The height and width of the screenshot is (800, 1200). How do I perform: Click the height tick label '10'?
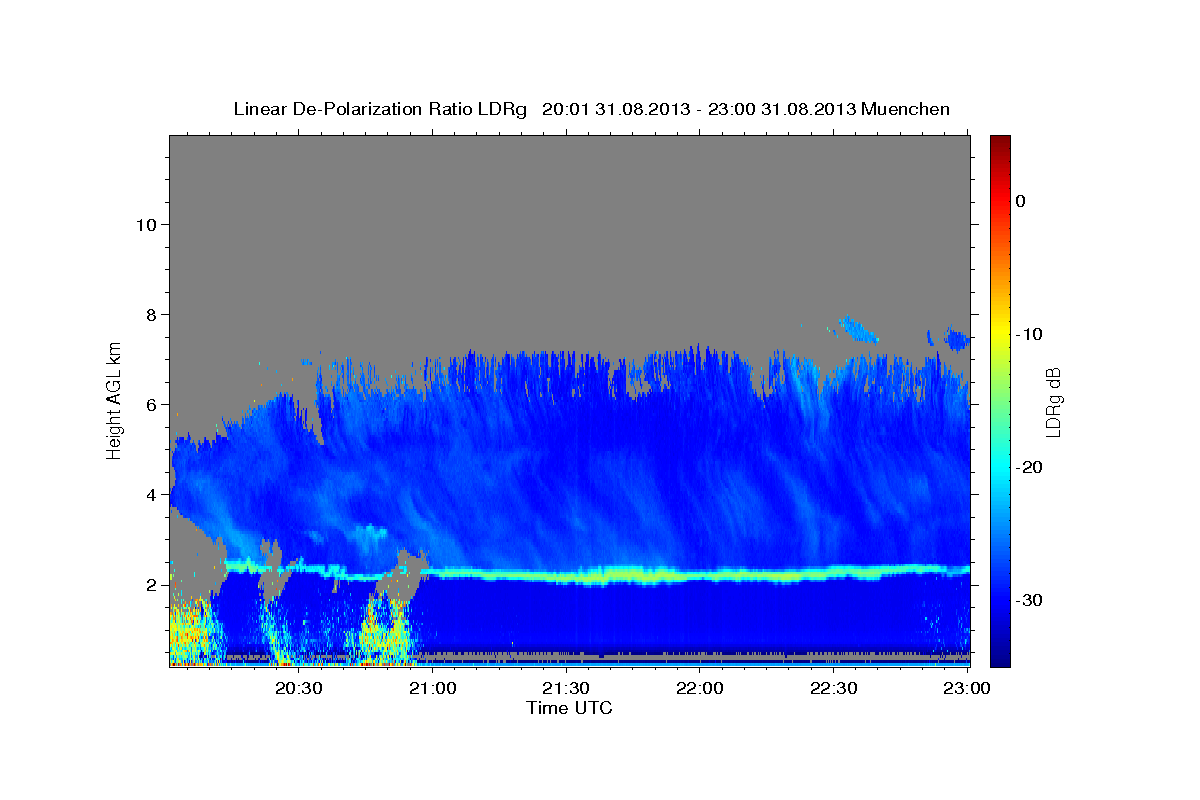click(x=145, y=224)
